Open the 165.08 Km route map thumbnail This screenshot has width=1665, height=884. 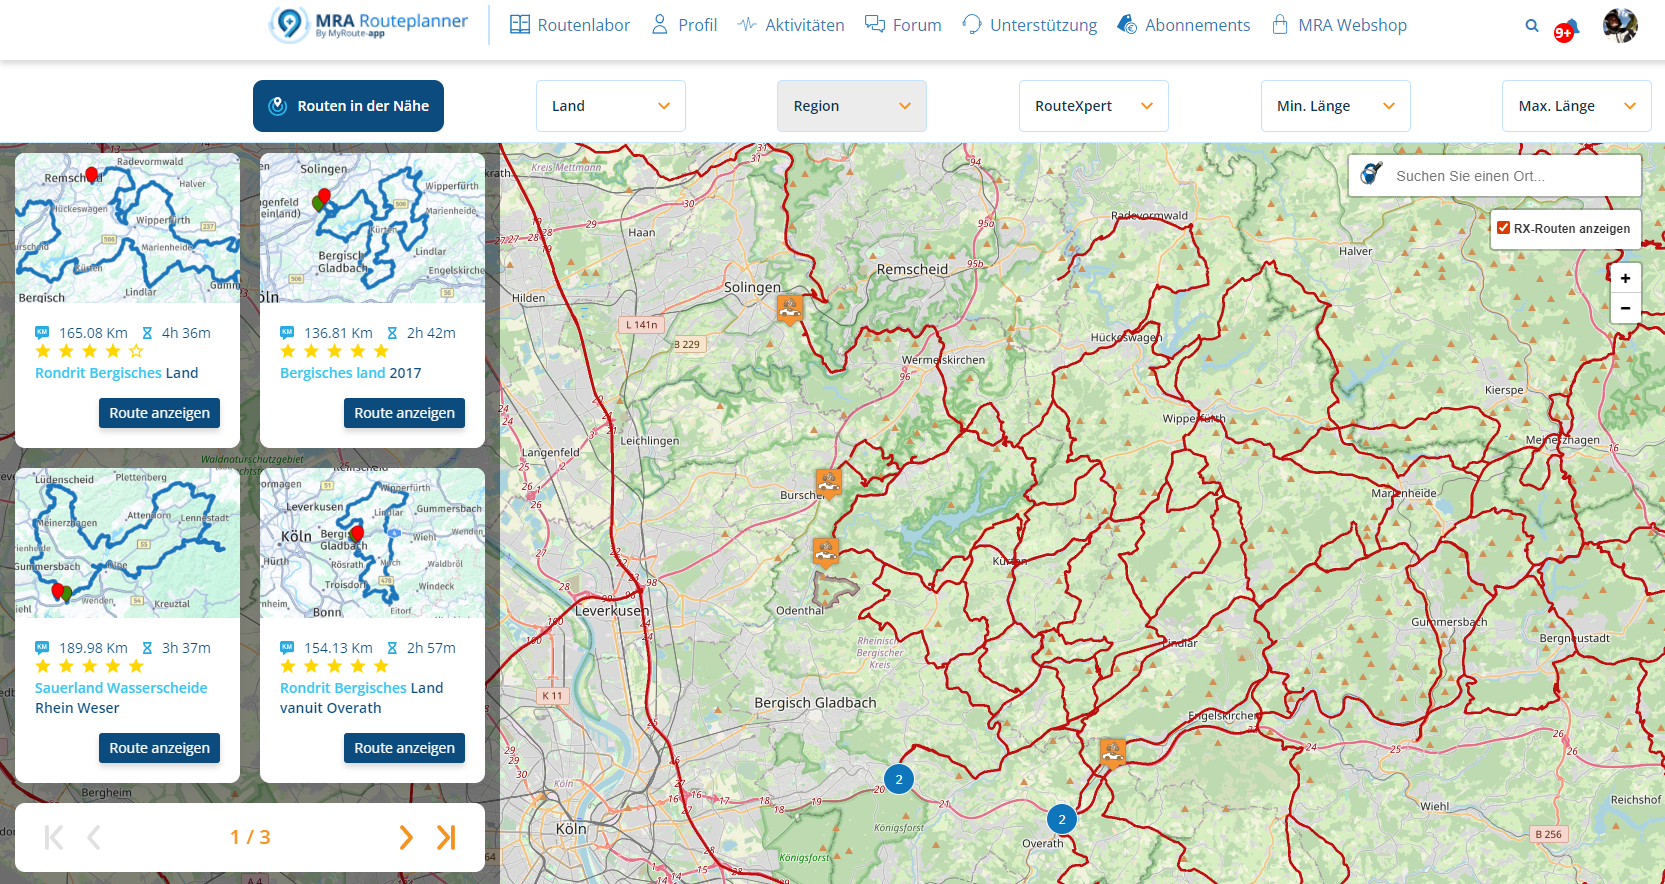pos(127,228)
